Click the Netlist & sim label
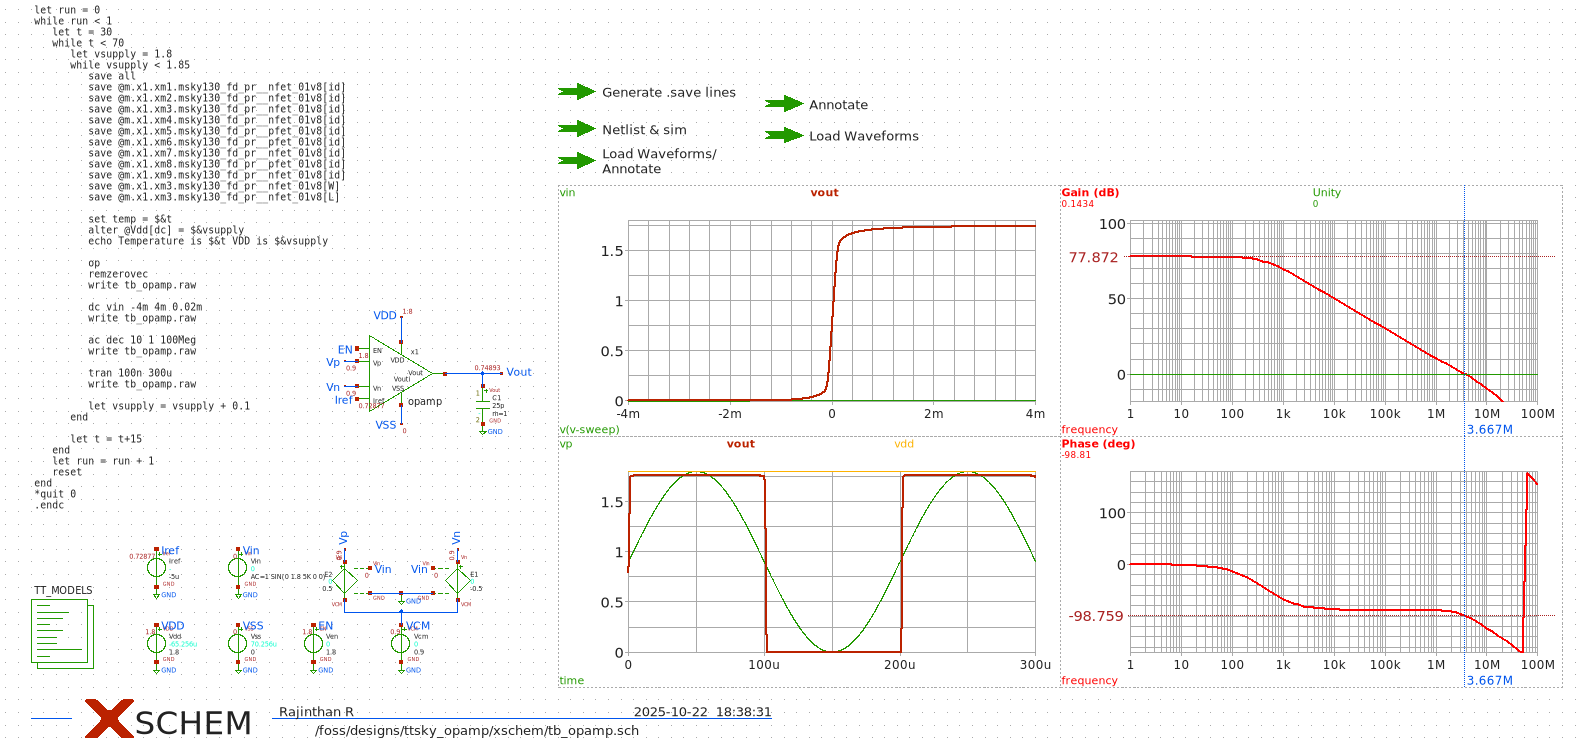 (644, 130)
